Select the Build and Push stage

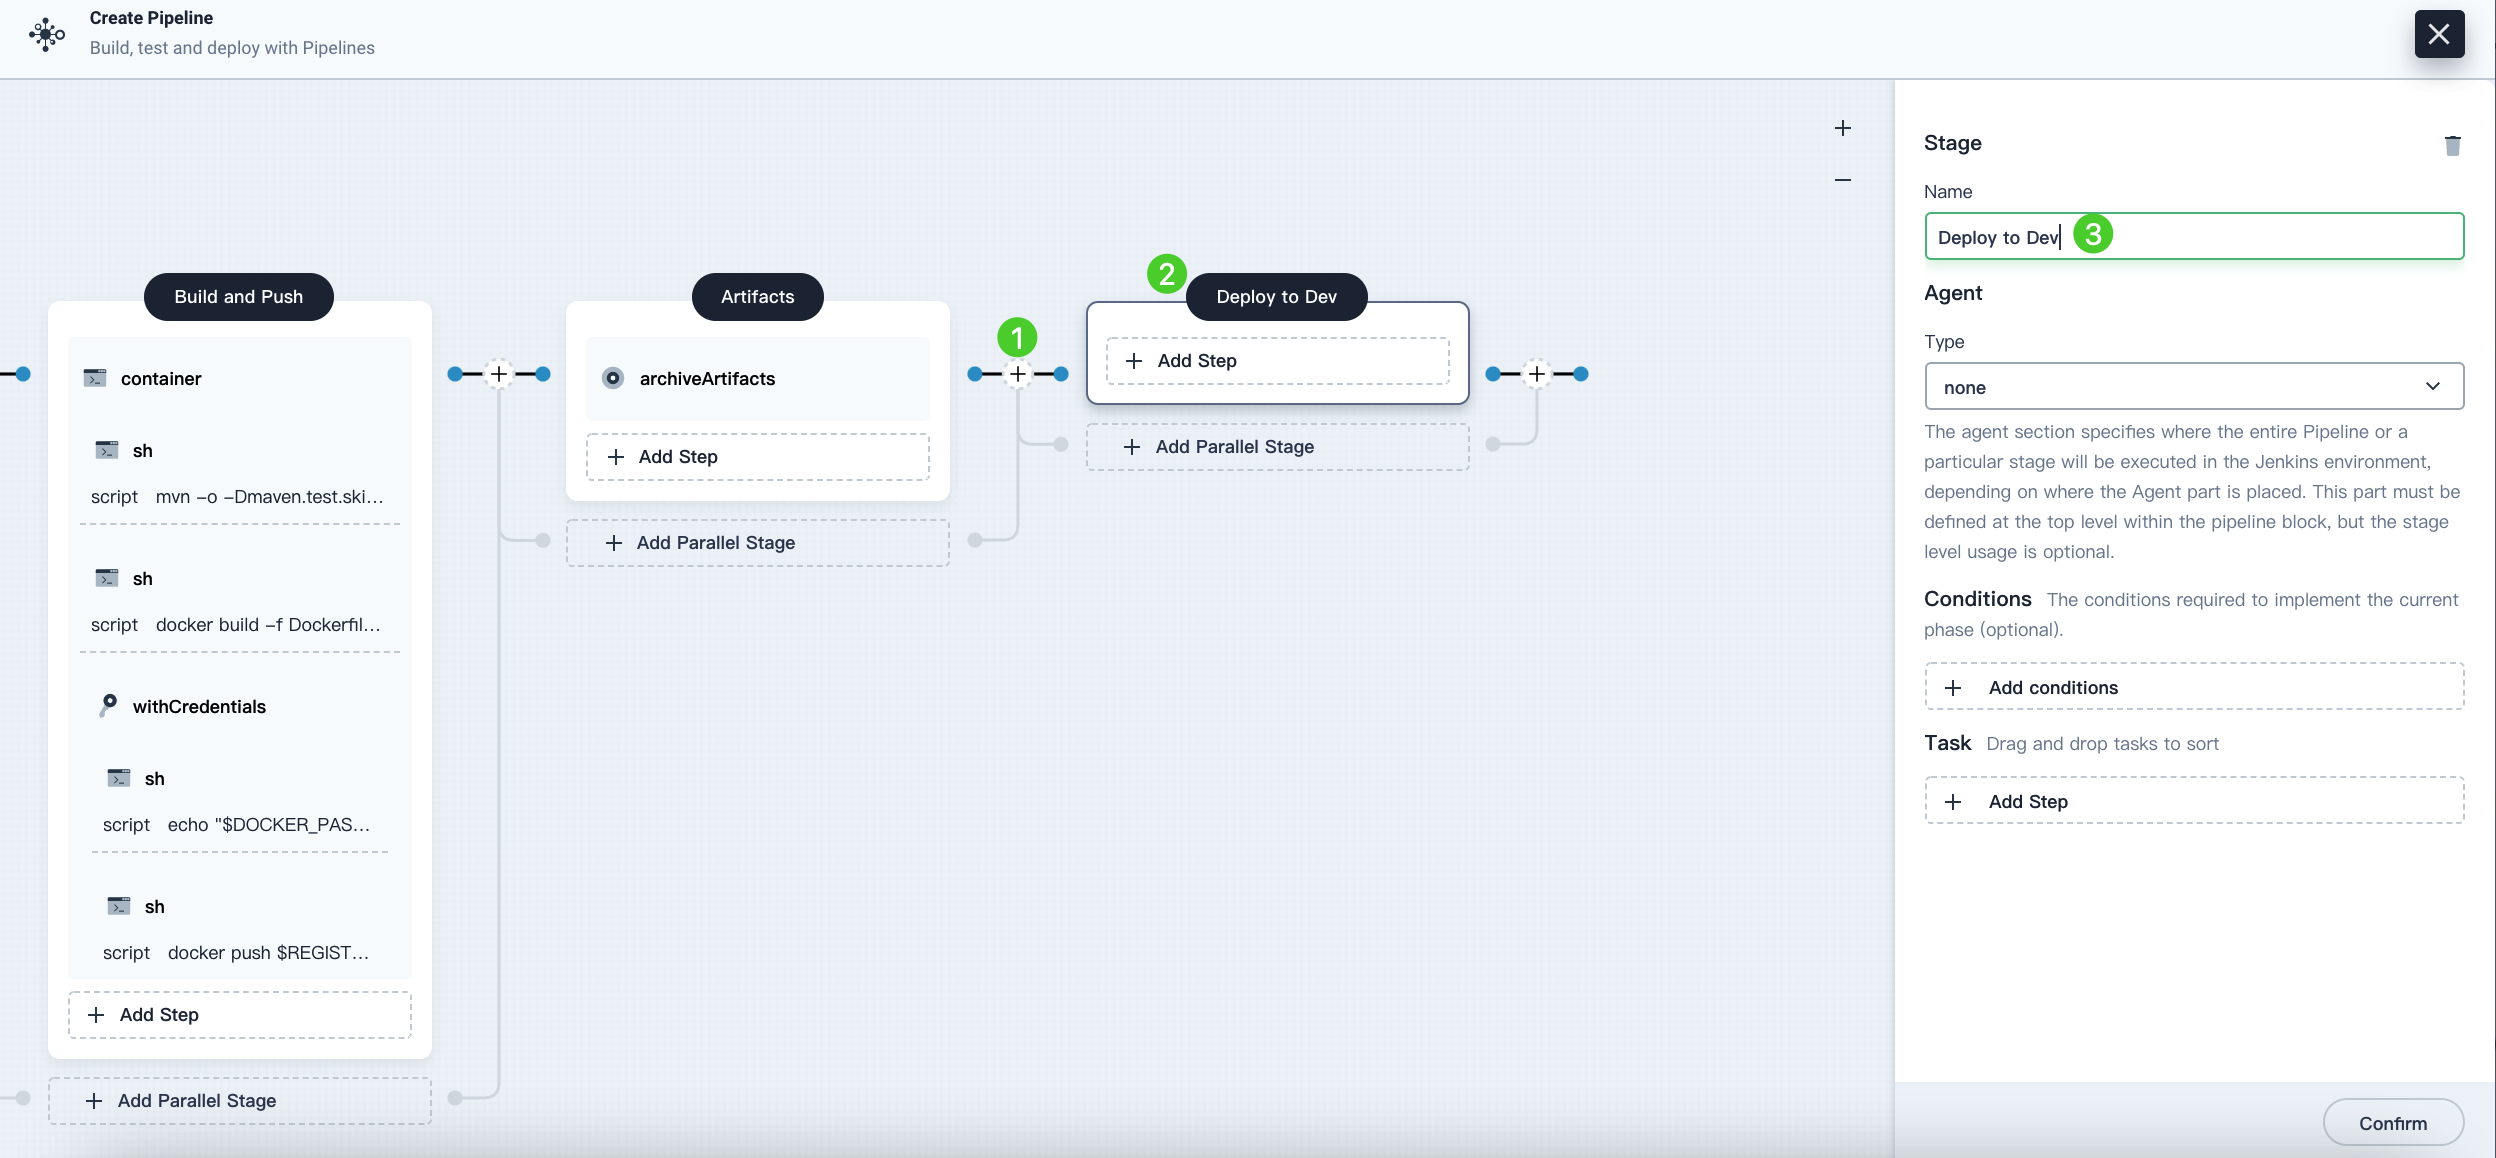pyautogui.click(x=238, y=297)
